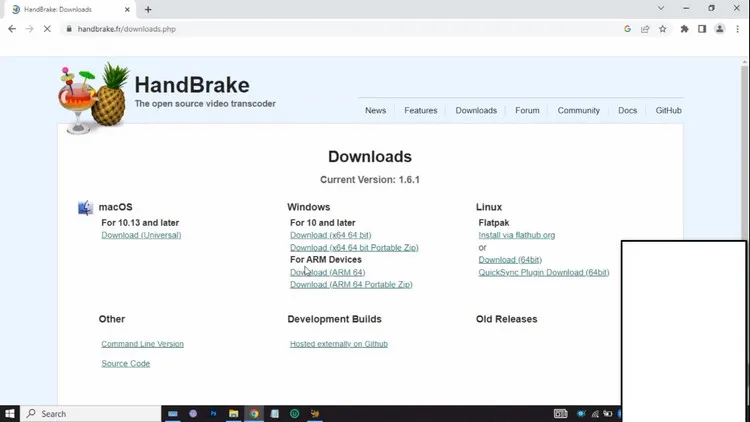Open the Forum menu item
Image resolution: width=750 pixels, height=422 pixels.
(527, 111)
